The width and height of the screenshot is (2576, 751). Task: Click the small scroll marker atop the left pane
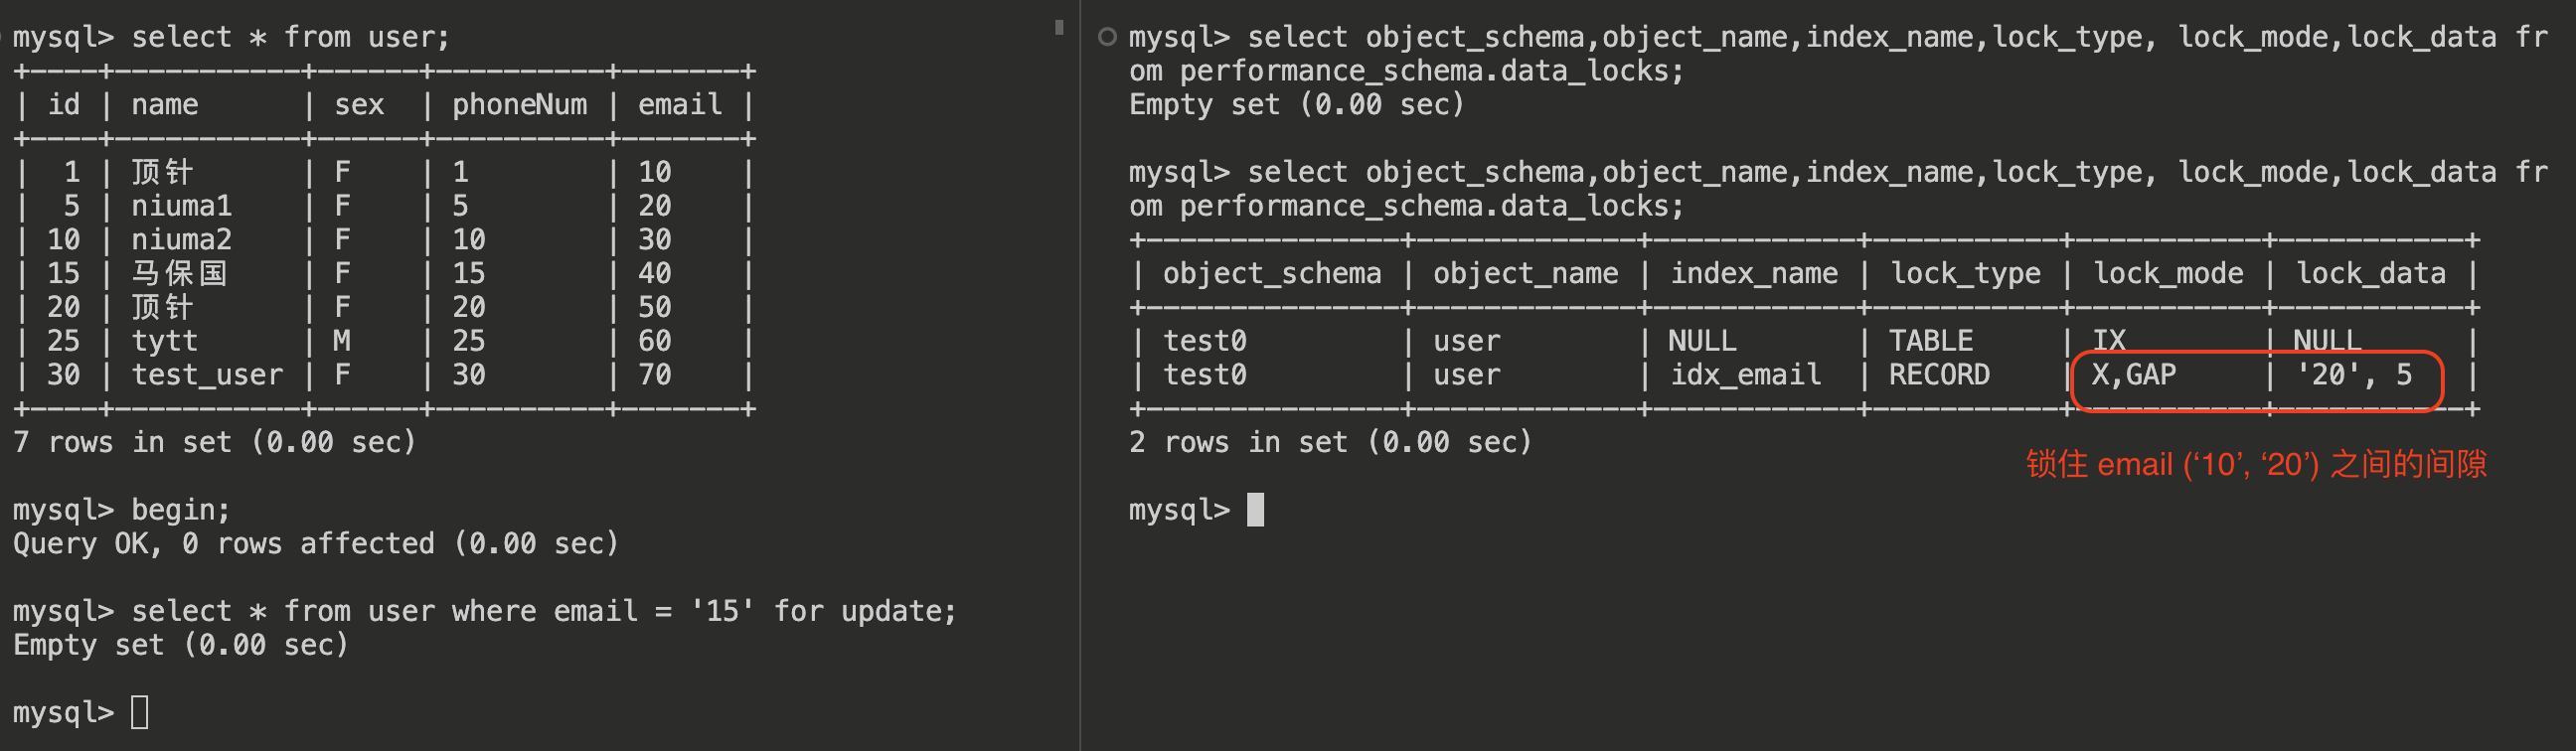coord(1059,28)
